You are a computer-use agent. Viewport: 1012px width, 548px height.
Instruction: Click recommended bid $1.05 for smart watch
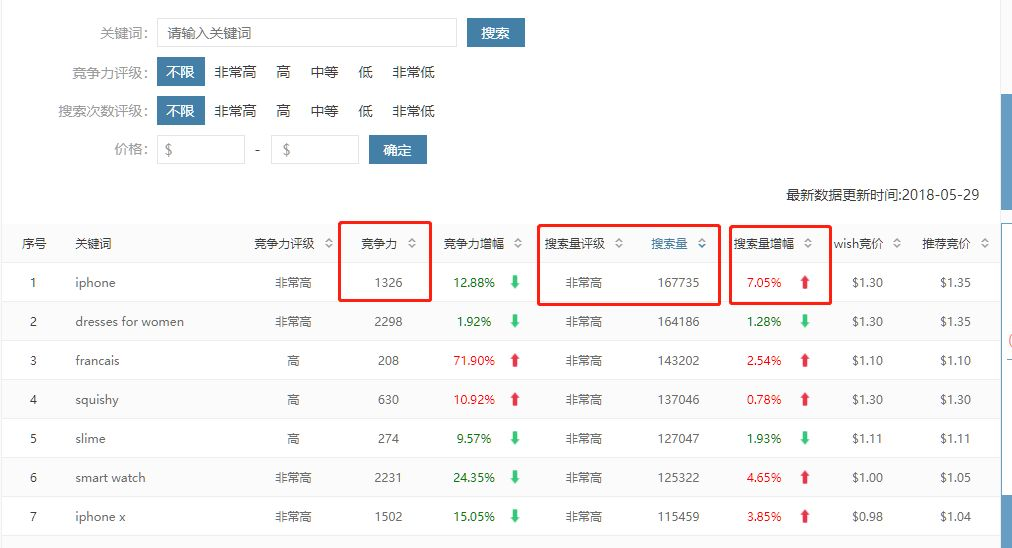pos(955,478)
